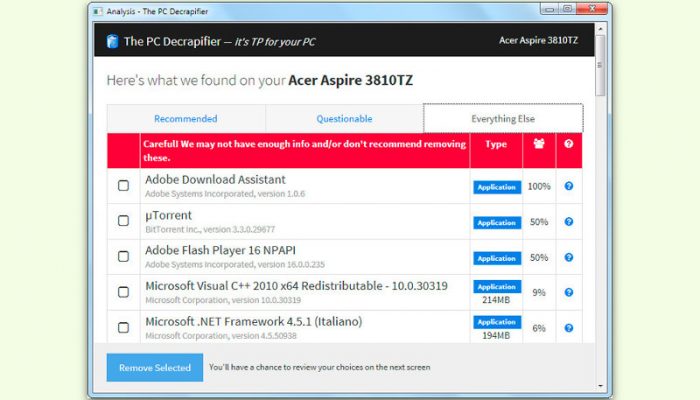Image resolution: width=700 pixels, height=400 pixels.
Task: Click Microsoft .NET Framework 4.5.1 (Italiano) title
Action: tap(254, 321)
